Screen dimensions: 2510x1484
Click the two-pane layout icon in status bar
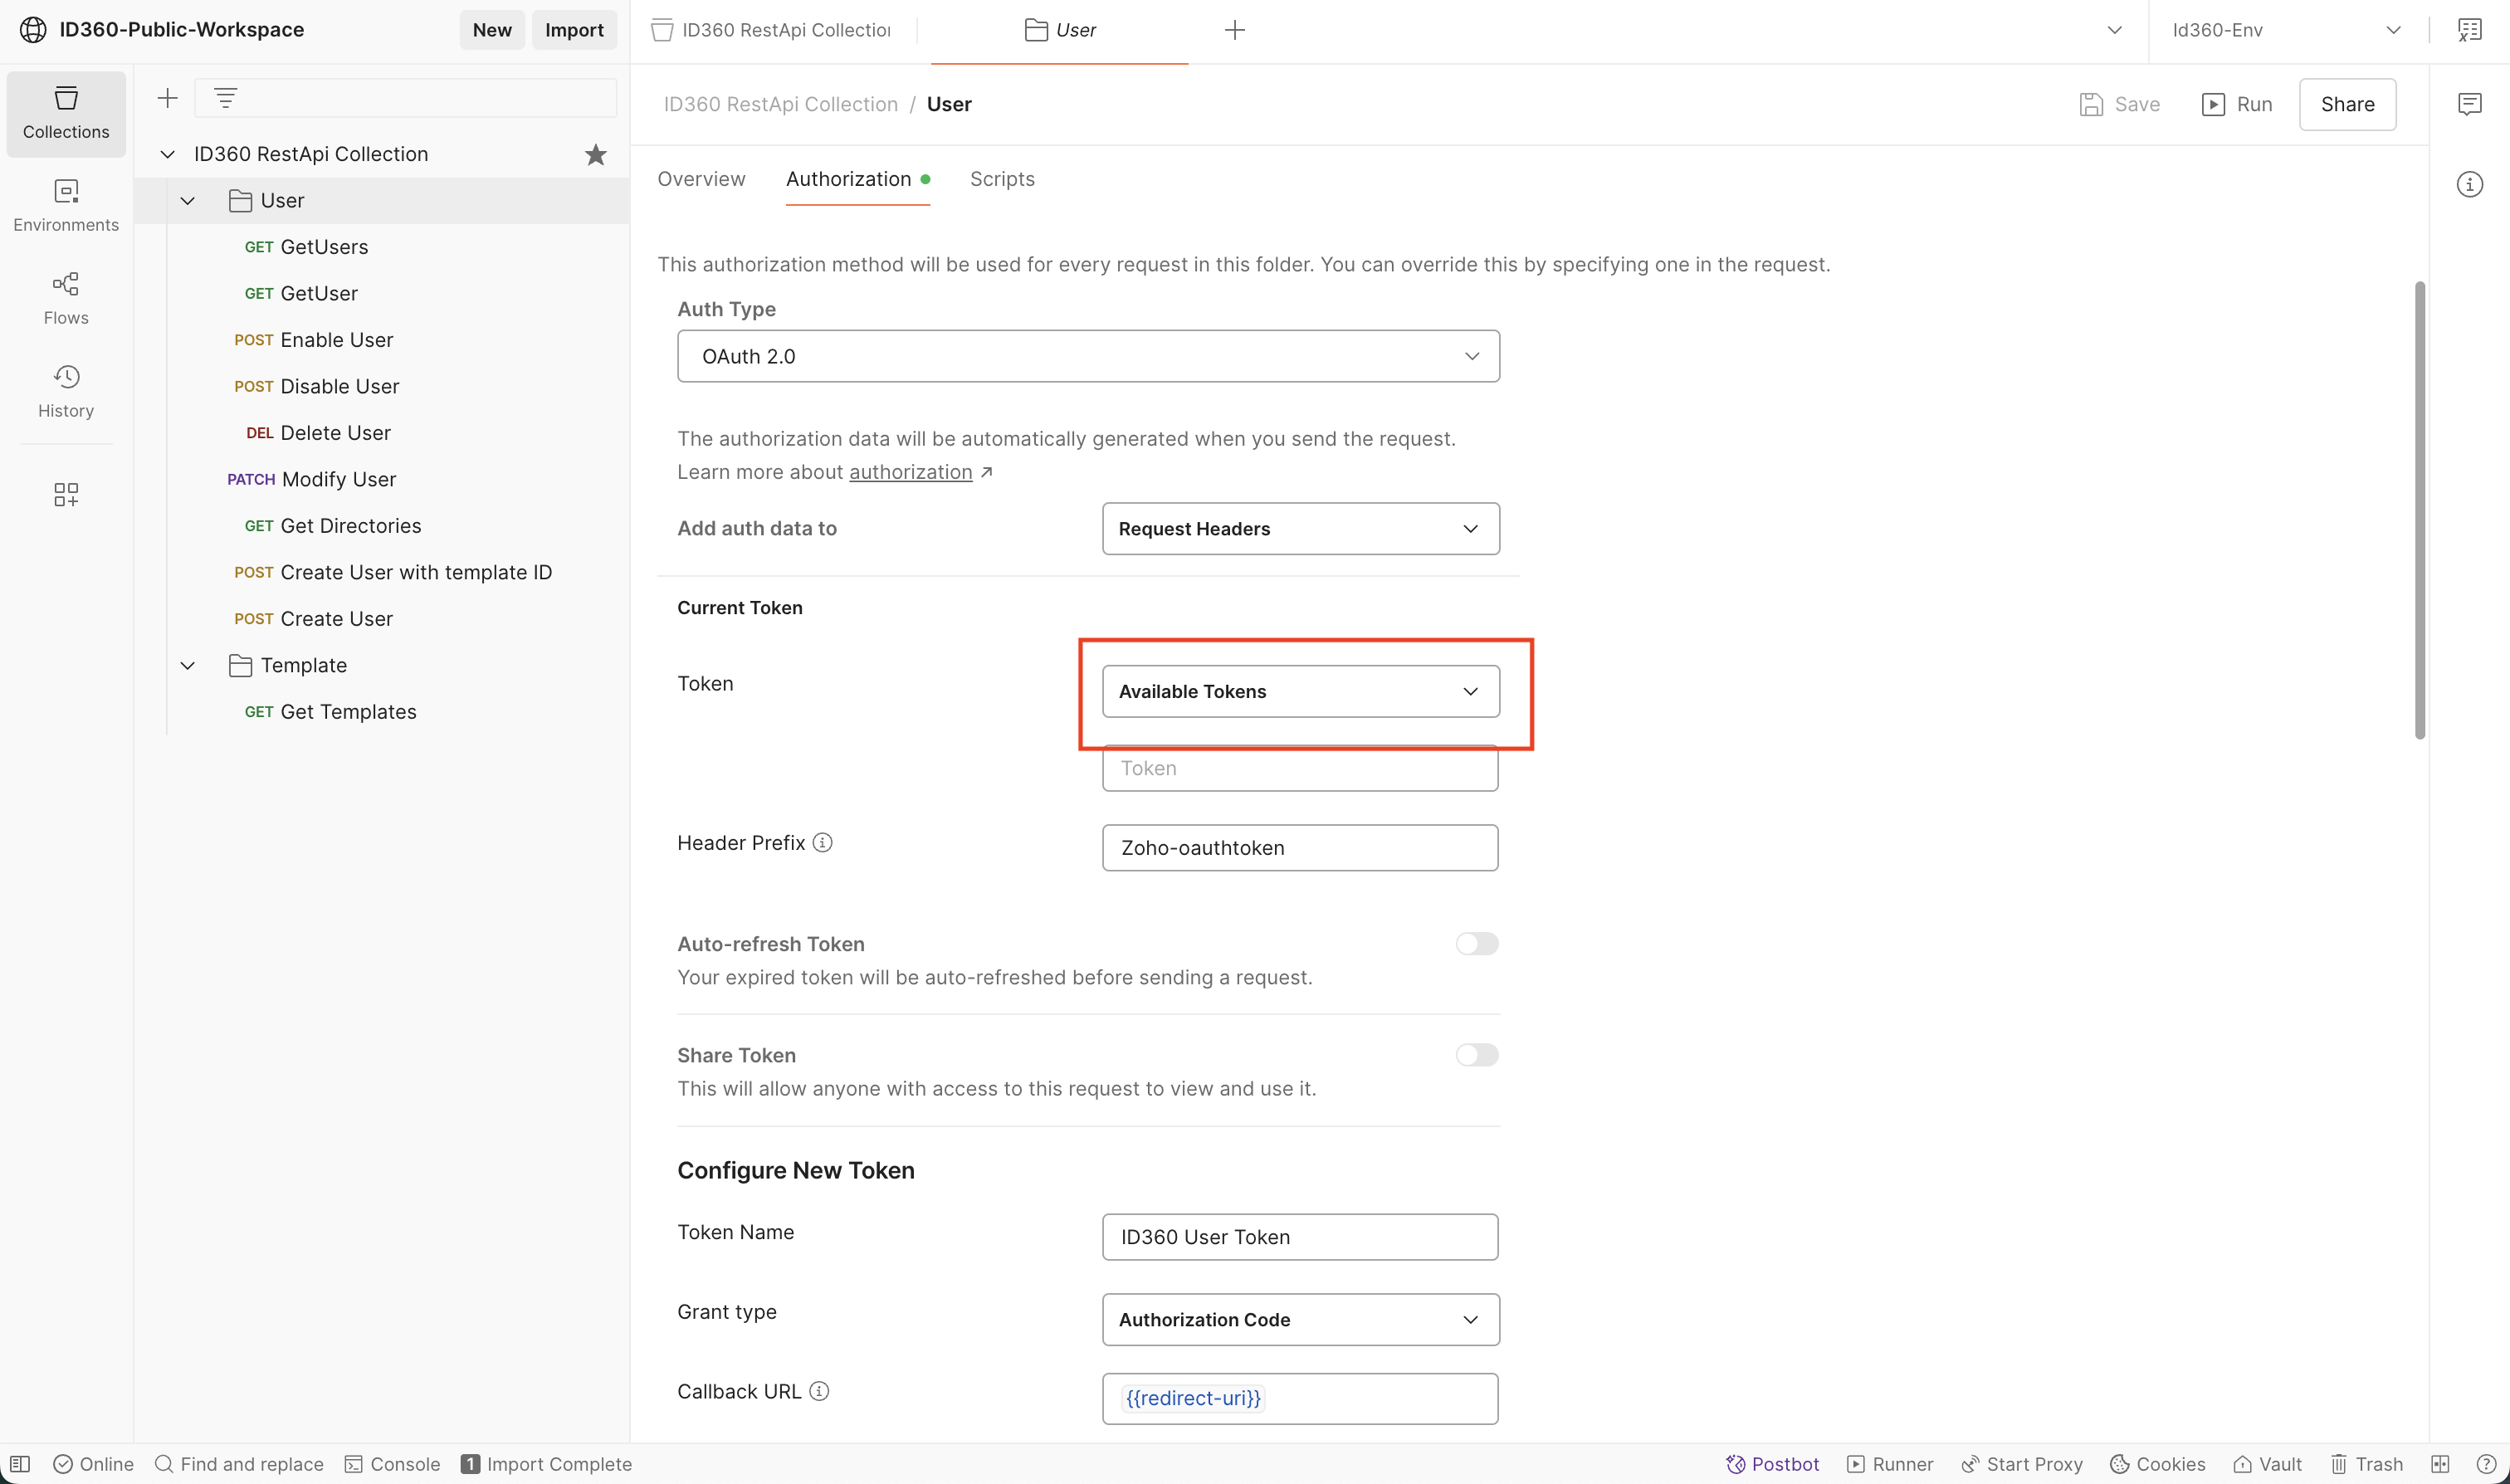pos(2440,1464)
